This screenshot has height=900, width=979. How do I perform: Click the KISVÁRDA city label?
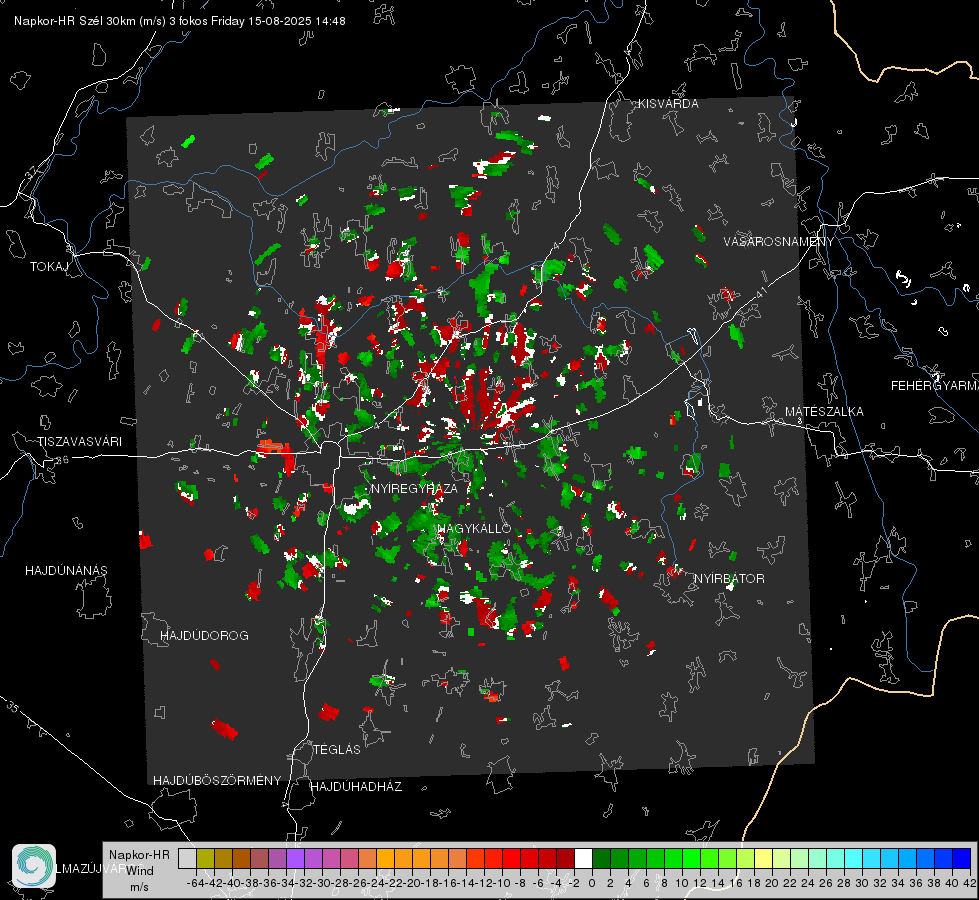point(668,104)
